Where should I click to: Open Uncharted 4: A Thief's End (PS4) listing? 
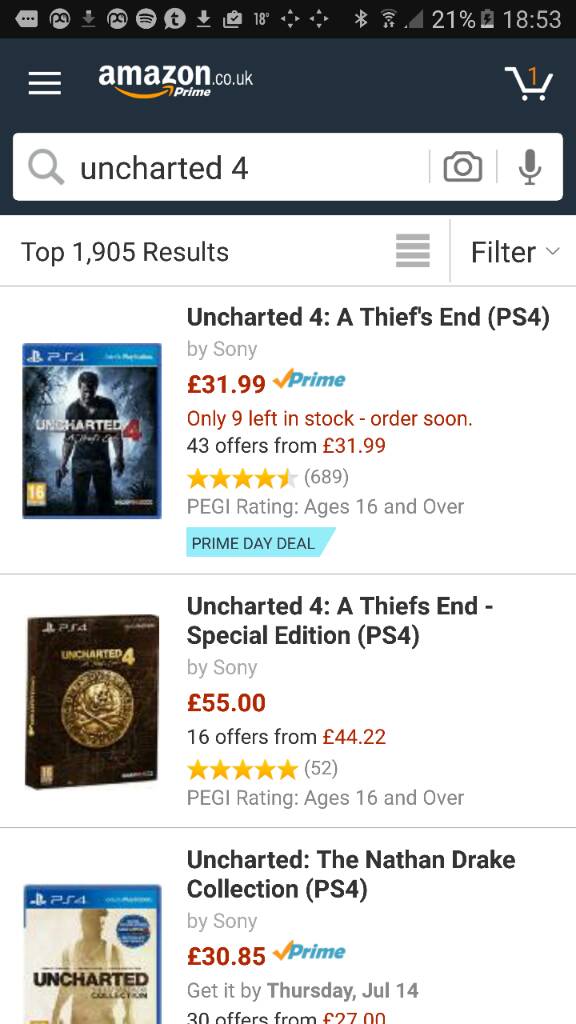[368, 317]
